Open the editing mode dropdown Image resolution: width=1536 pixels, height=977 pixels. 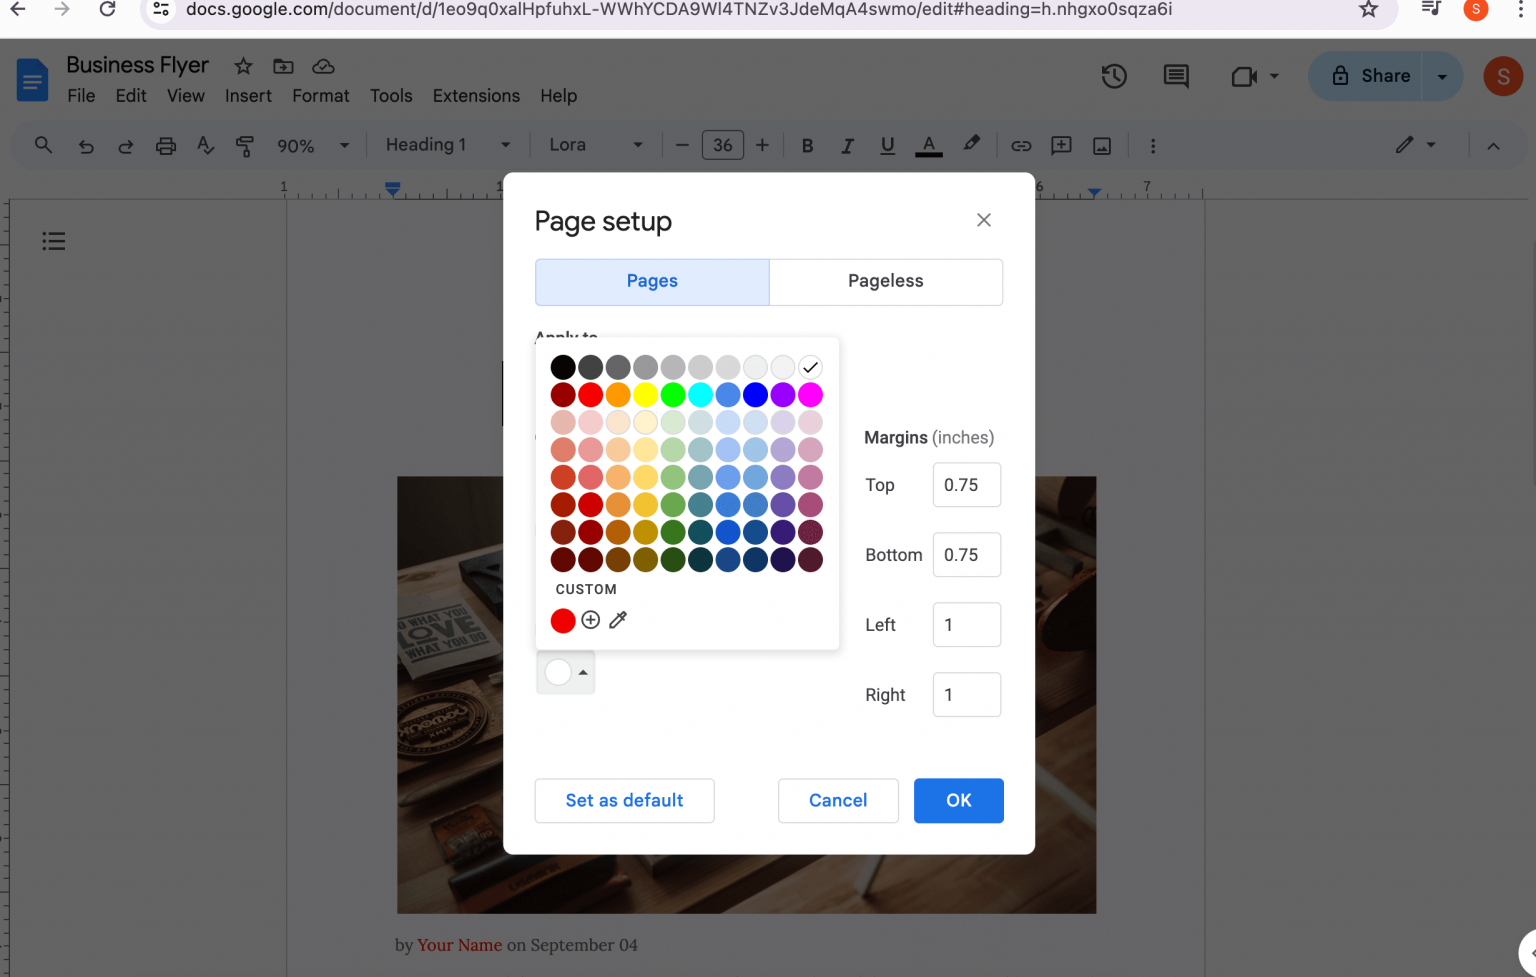(1416, 146)
